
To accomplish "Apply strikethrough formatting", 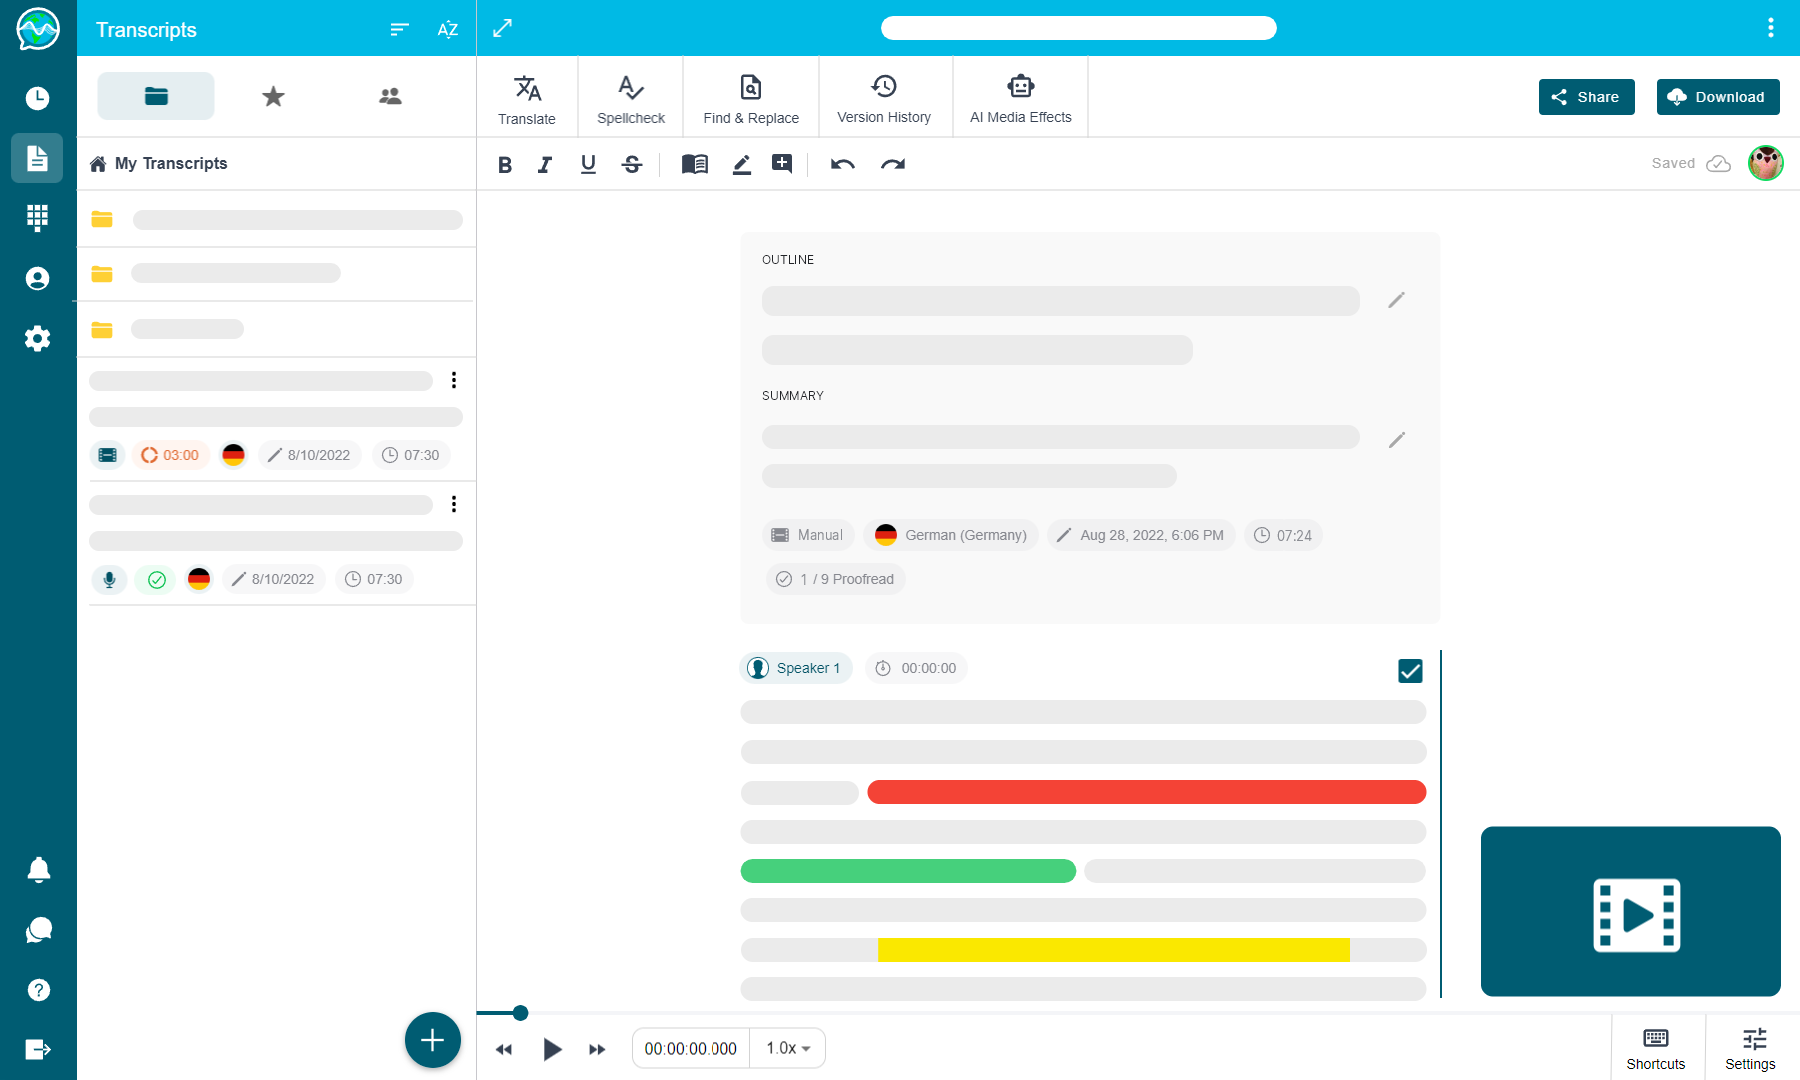I will (632, 164).
